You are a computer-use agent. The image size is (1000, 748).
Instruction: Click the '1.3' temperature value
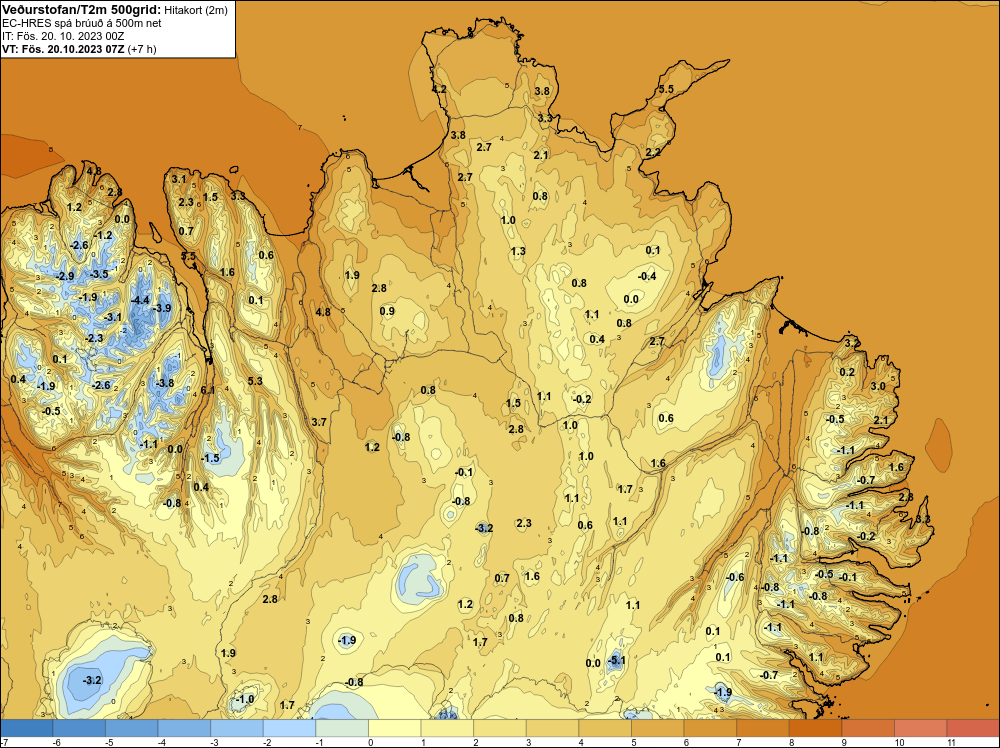pyautogui.click(x=518, y=251)
